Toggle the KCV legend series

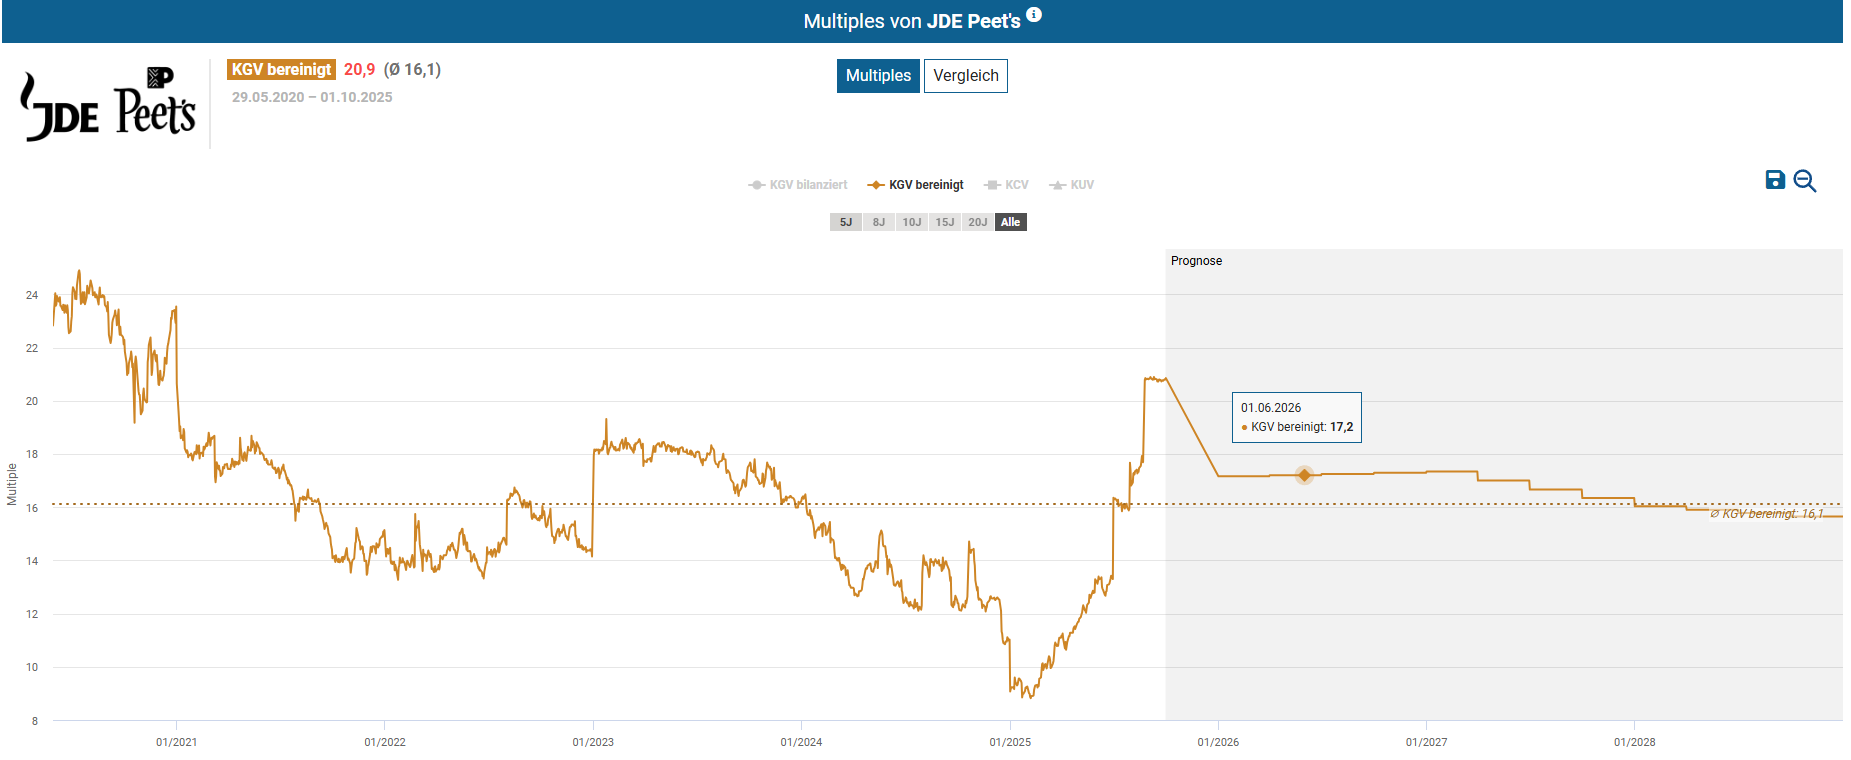pos(1007,185)
